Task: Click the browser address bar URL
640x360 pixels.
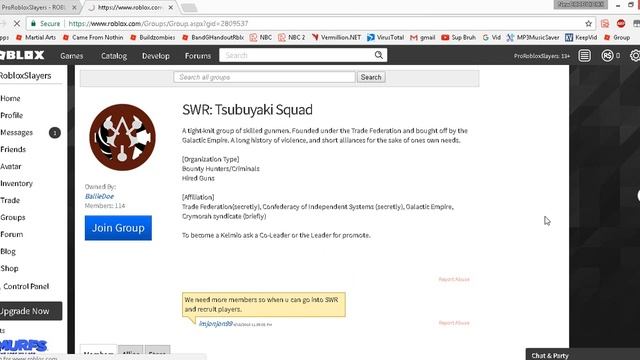Action: (x=158, y=24)
